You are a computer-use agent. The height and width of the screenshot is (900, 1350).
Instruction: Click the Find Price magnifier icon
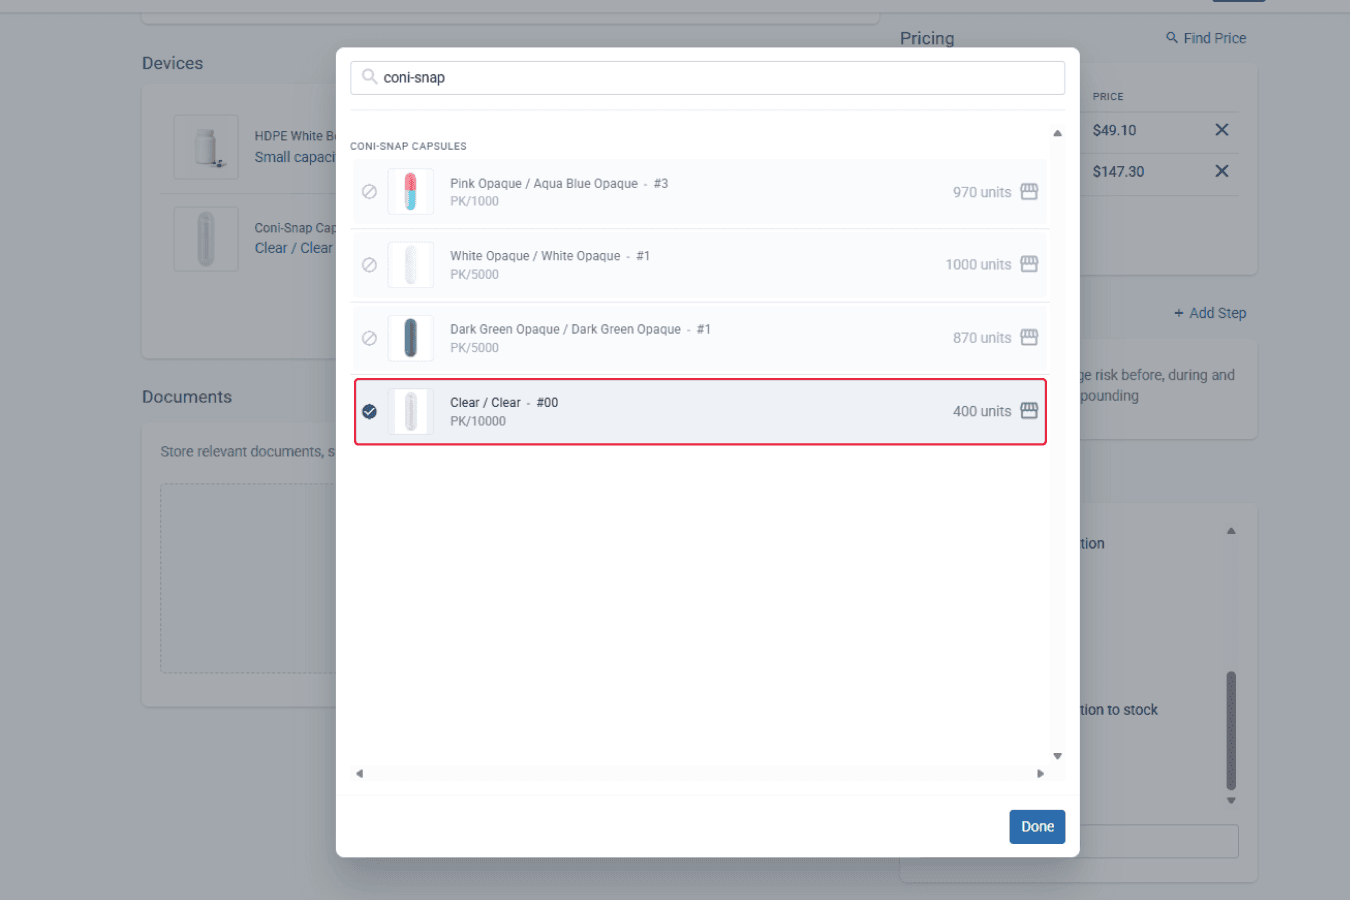(x=1172, y=38)
